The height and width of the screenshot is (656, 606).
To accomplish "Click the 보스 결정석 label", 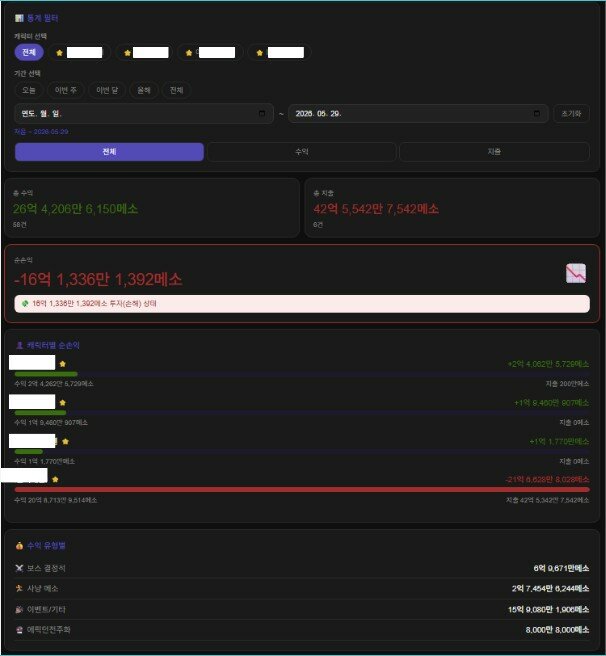I will tap(46, 568).
